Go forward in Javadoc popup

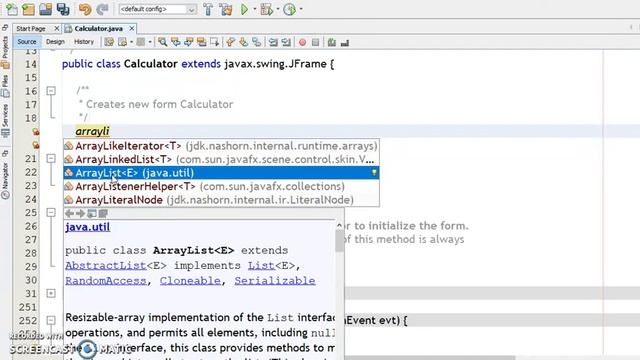click(80, 213)
